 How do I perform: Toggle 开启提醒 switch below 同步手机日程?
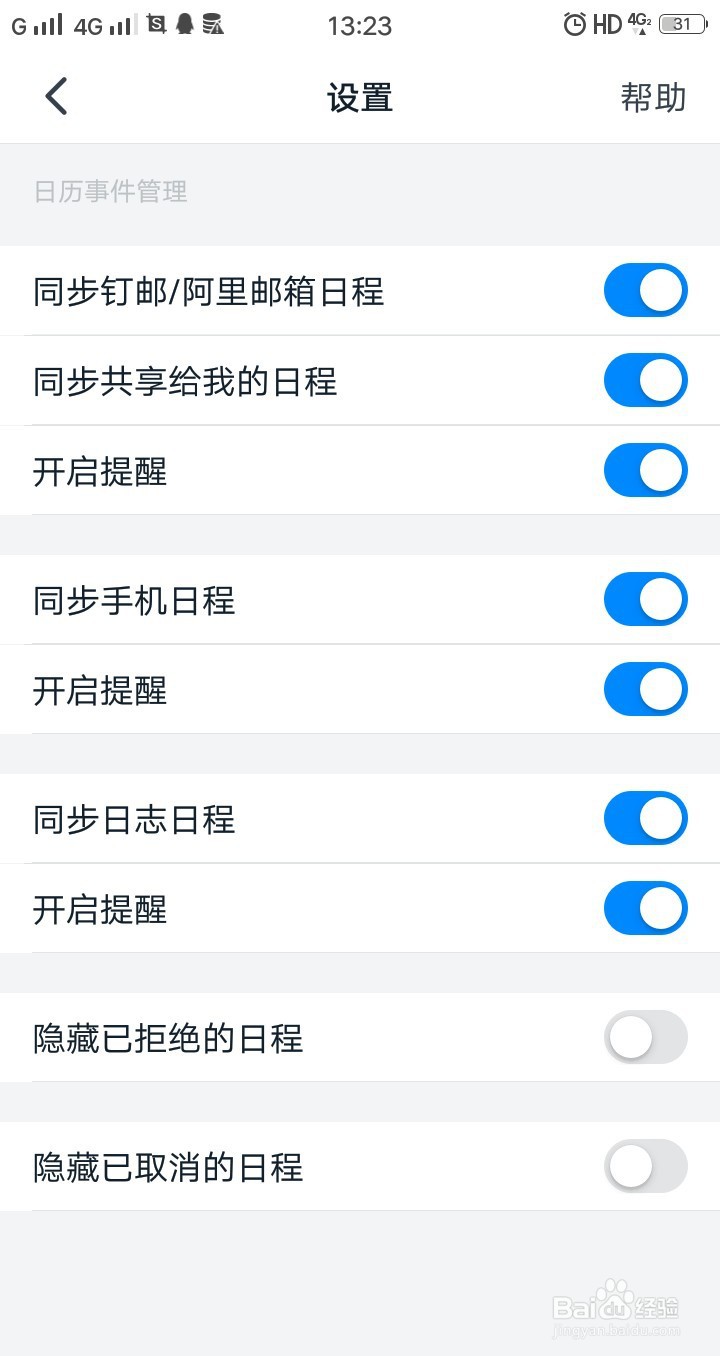645,690
